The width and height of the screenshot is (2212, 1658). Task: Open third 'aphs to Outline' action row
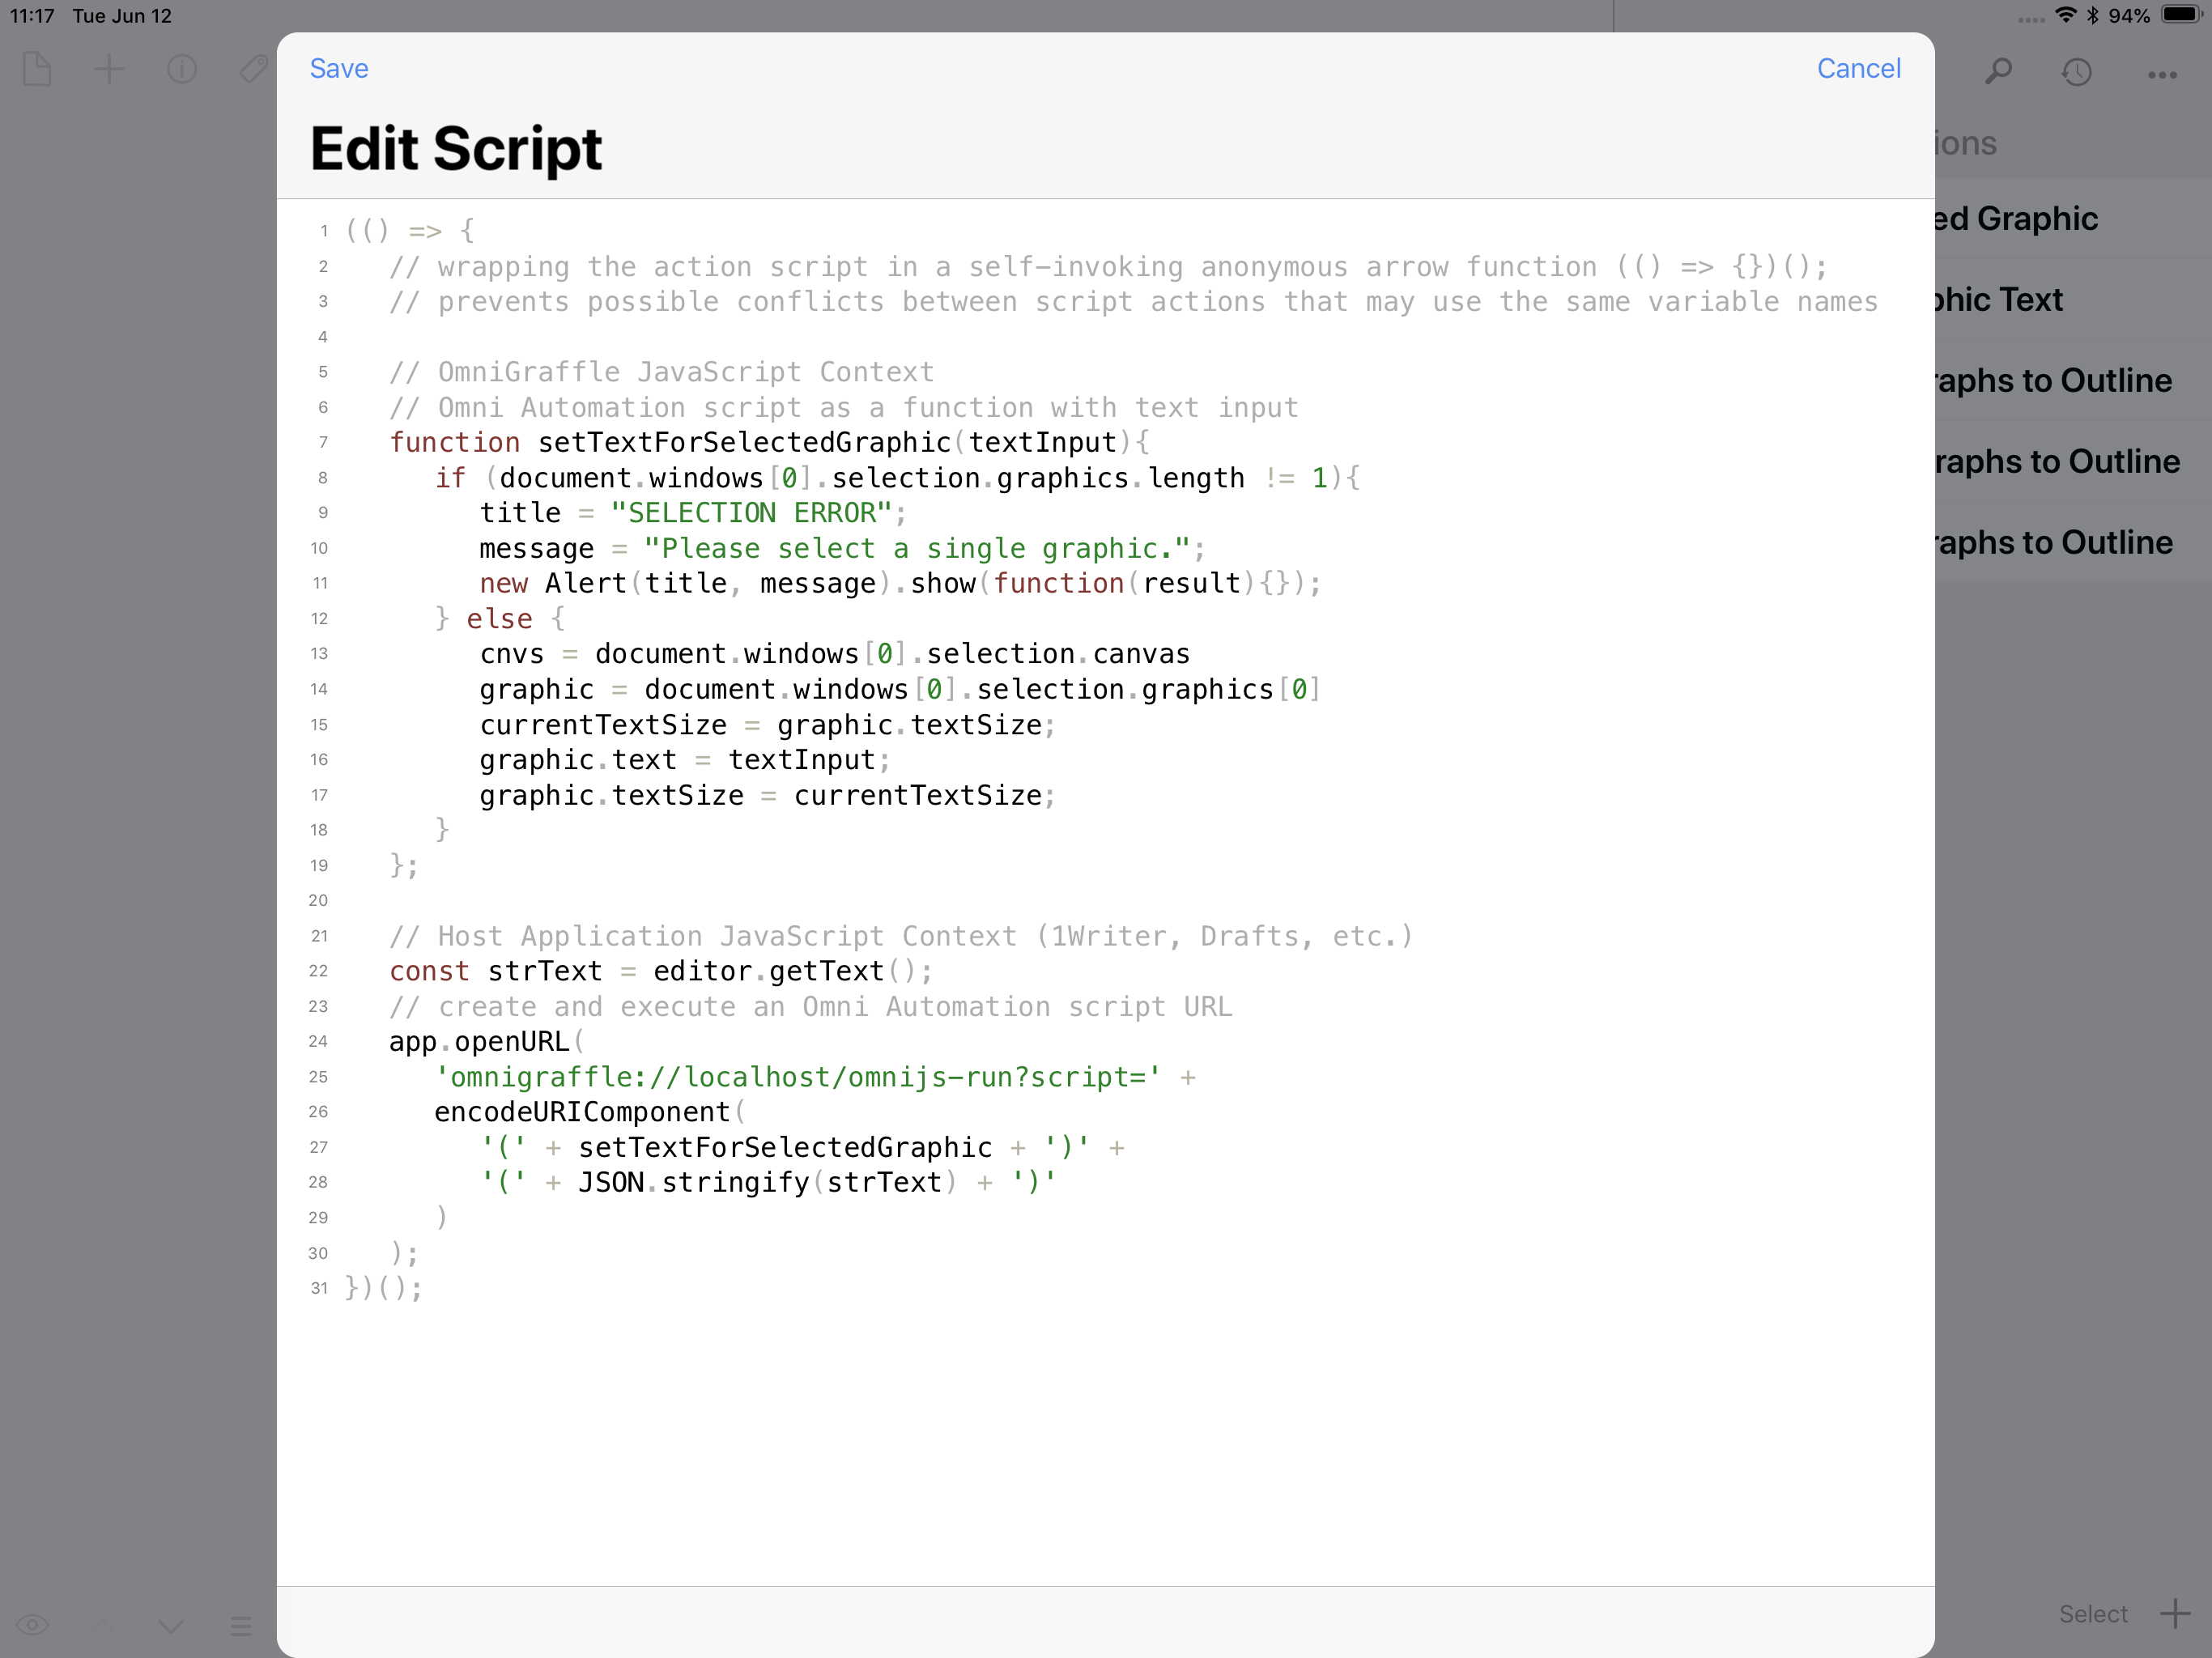tap(2073, 543)
